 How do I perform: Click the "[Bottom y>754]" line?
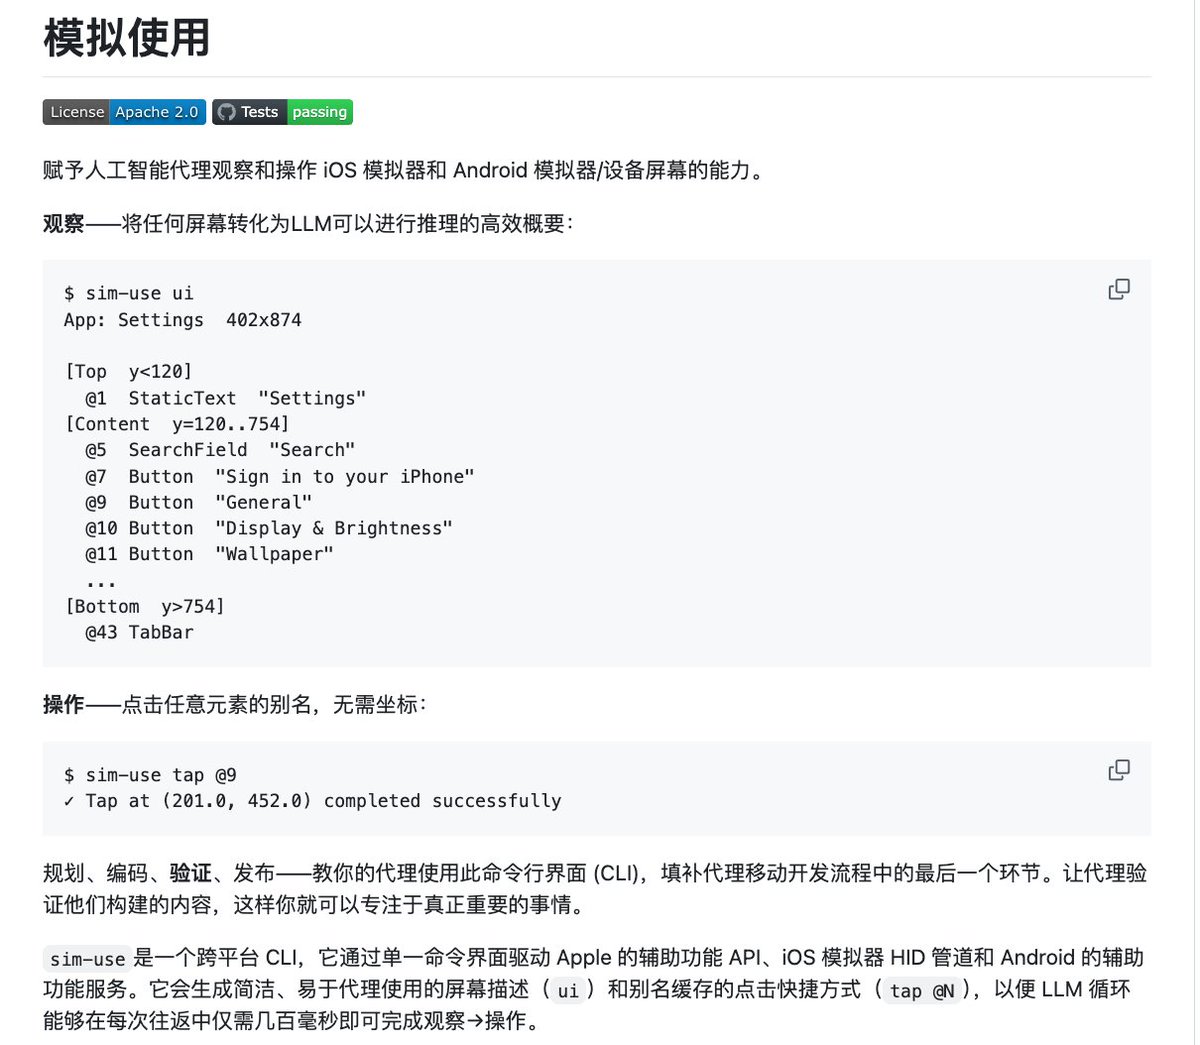point(145,606)
